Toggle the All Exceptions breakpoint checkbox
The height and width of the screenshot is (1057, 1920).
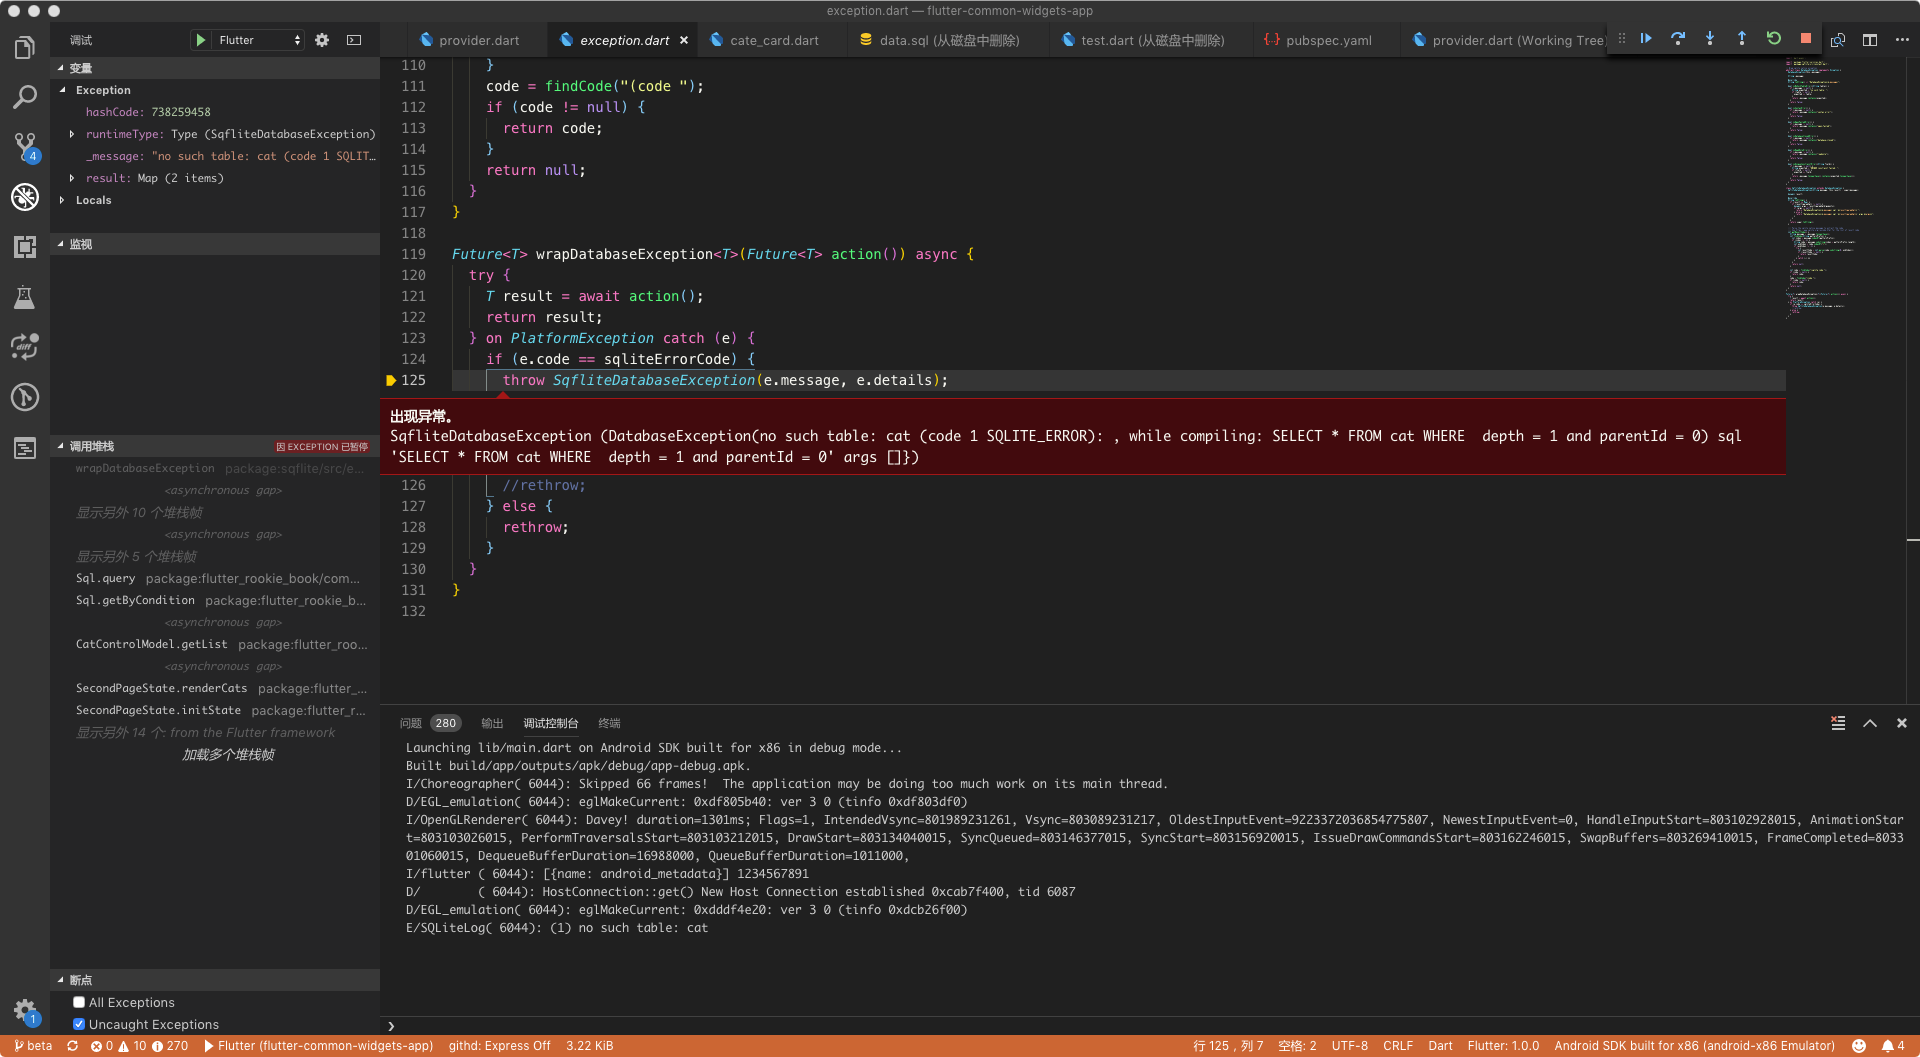(79, 1002)
